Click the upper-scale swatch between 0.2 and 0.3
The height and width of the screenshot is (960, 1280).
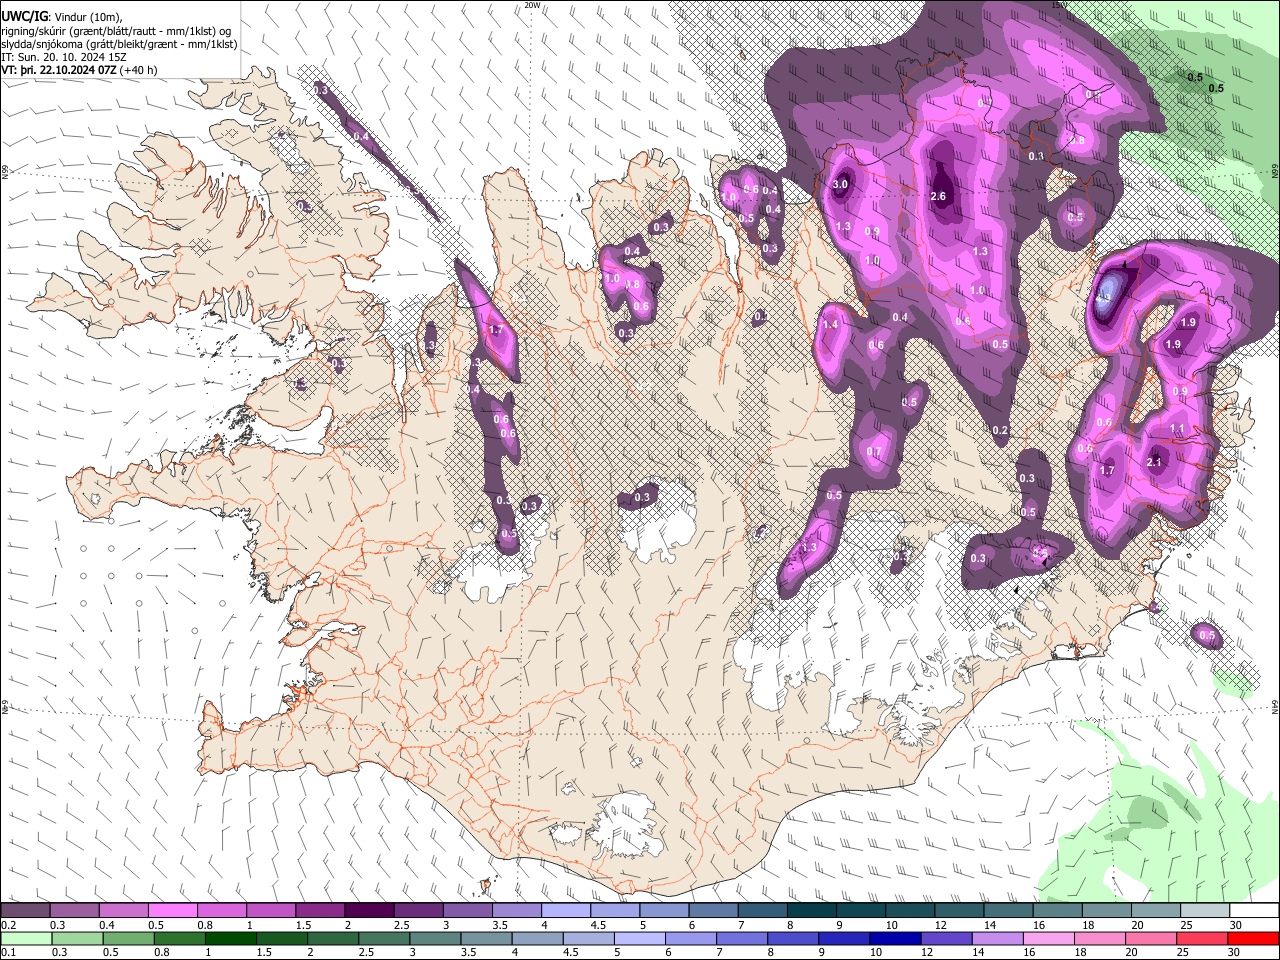(25, 911)
